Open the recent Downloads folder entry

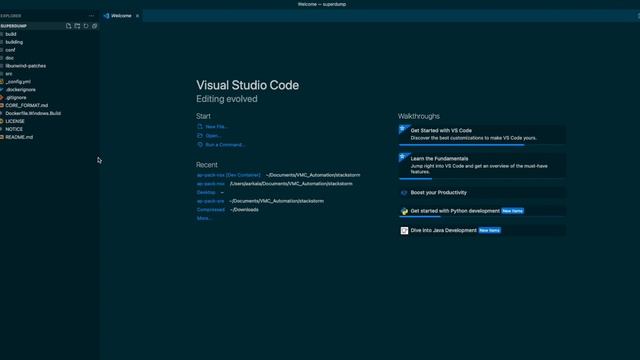211,210
